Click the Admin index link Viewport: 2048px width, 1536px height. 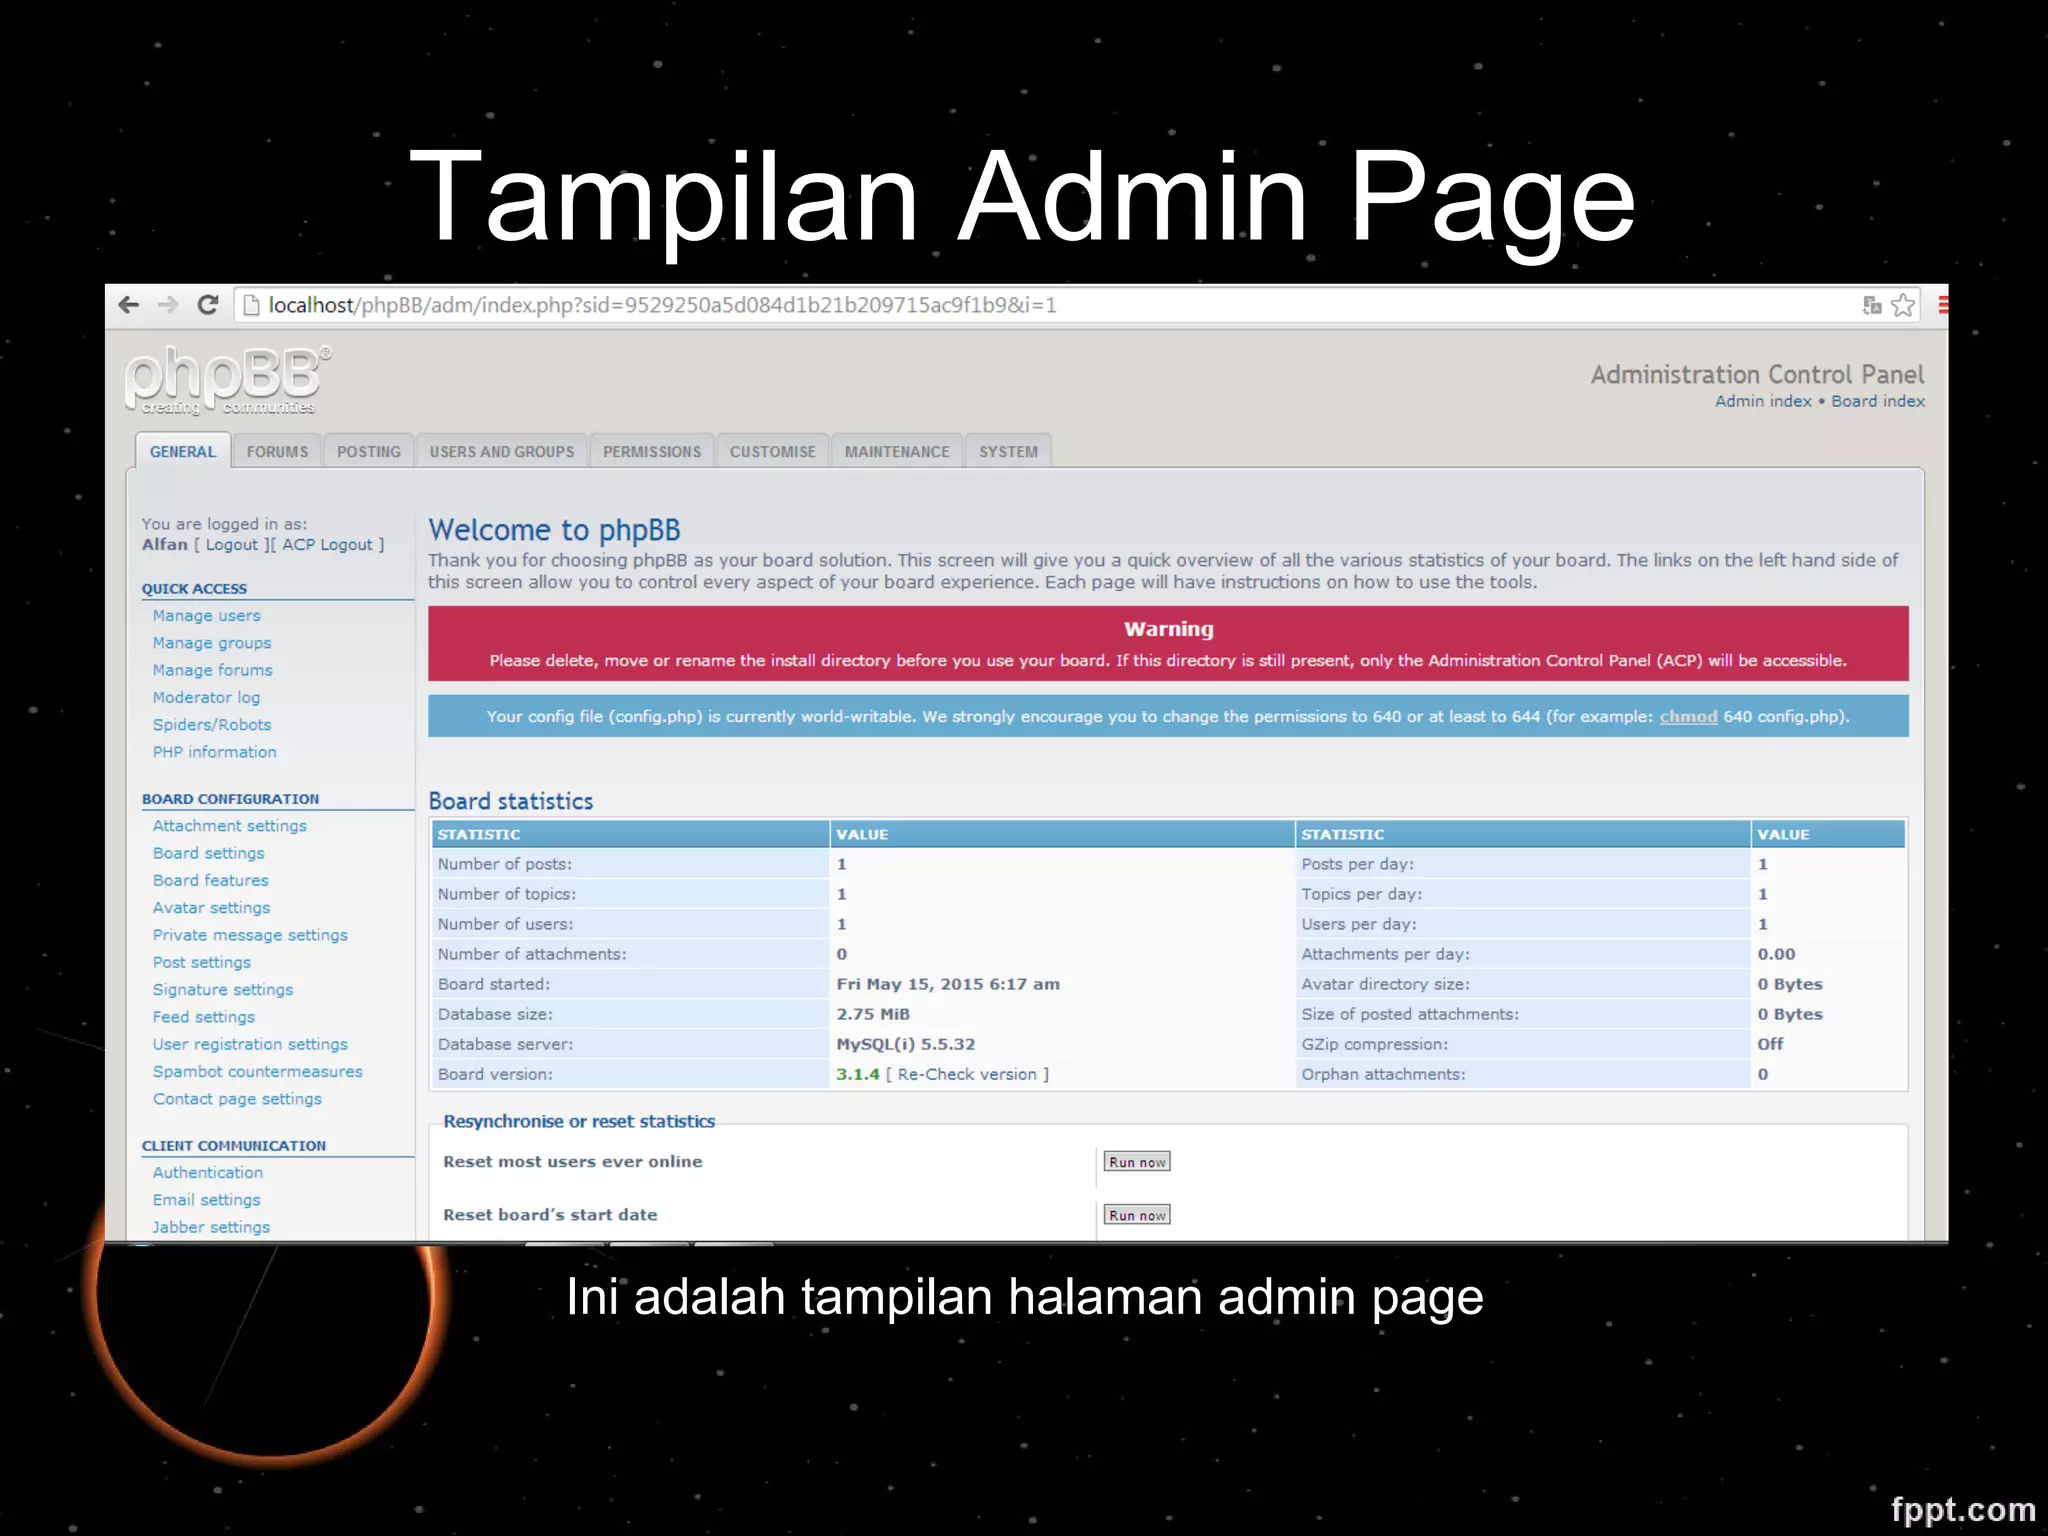pos(1763,401)
